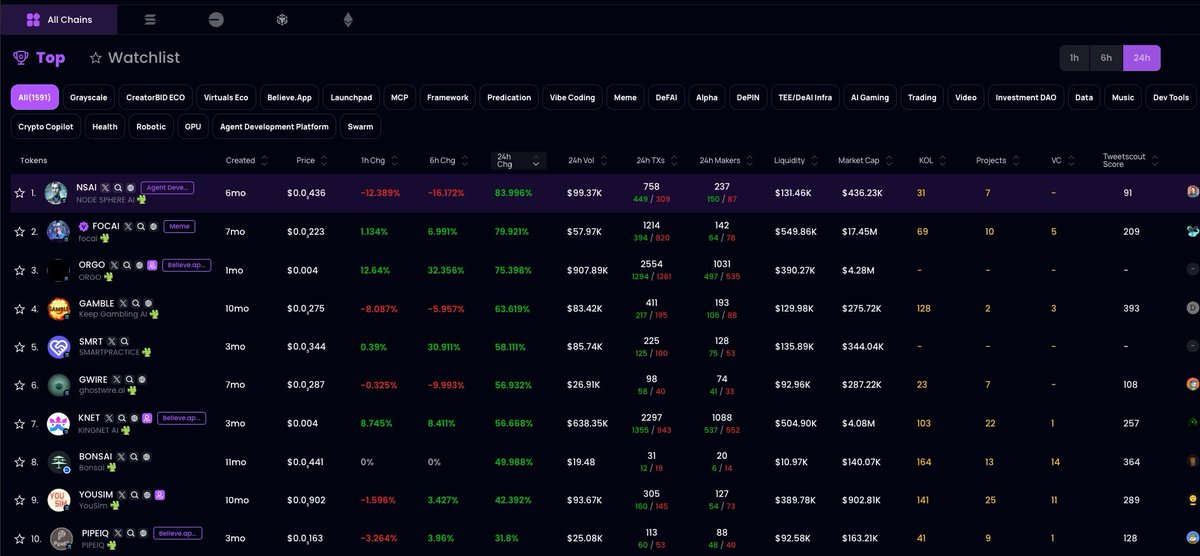Filter by the DeFAI category
Screen dimensions: 1200x556
point(666,98)
